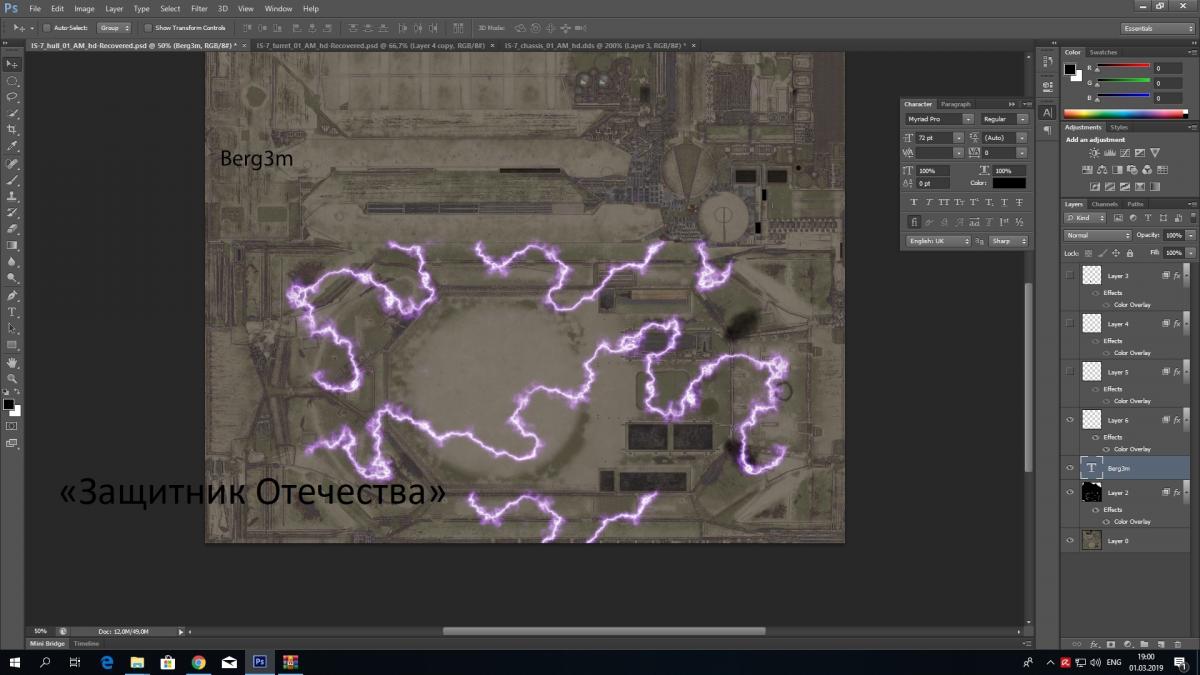This screenshot has height=675, width=1200.
Task: Open the Myriad Pro font dropdown
Action: coord(938,119)
